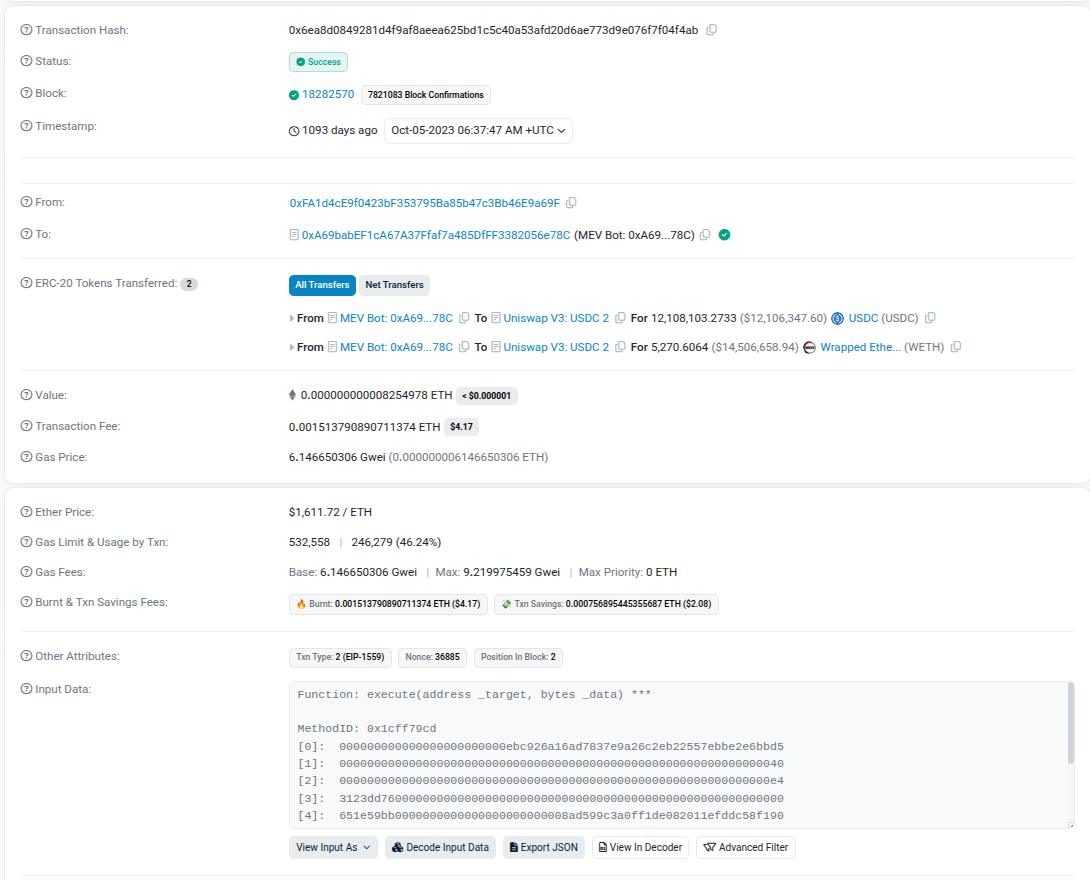Image resolution: width=1090 pixels, height=880 pixels.
Task: Copy Uniswap V3 recipient address in USDC transfer row
Action: pyautogui.click(x=620, y=318)
